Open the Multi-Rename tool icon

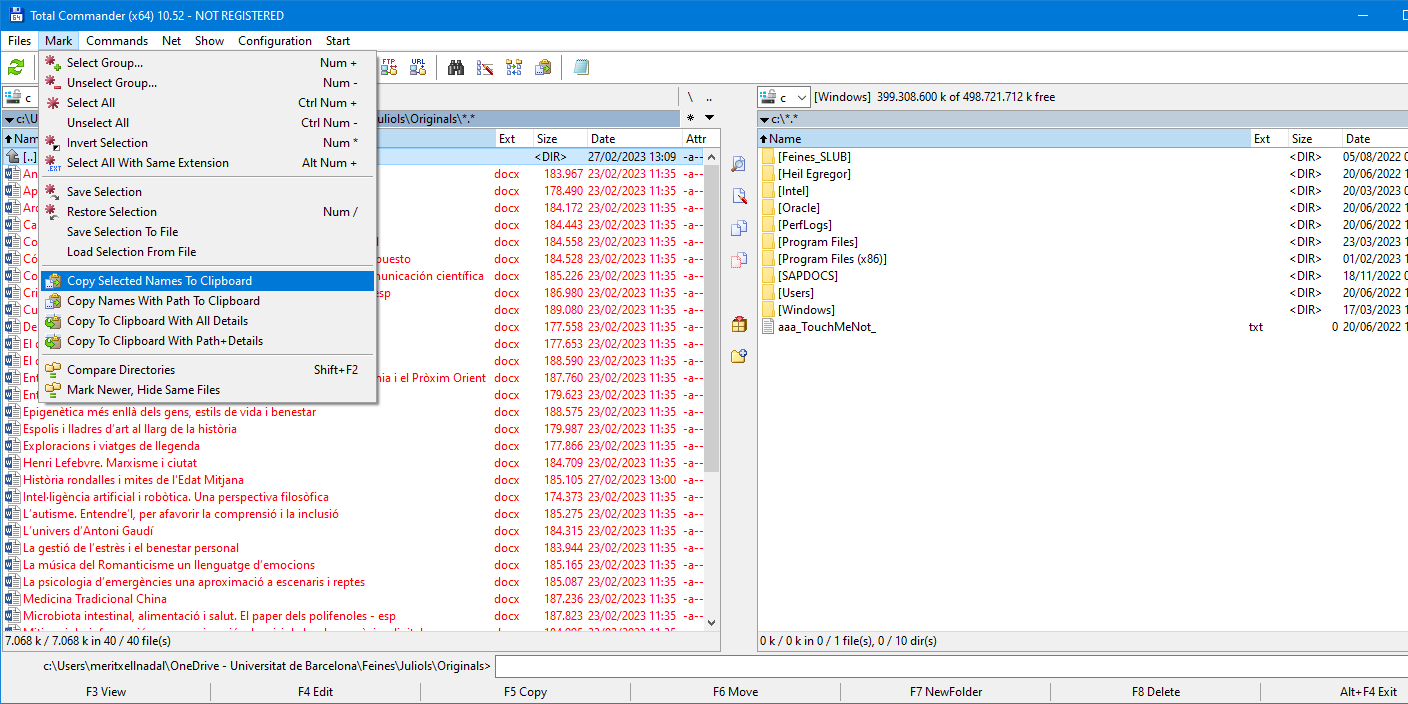tap(485, 68)
